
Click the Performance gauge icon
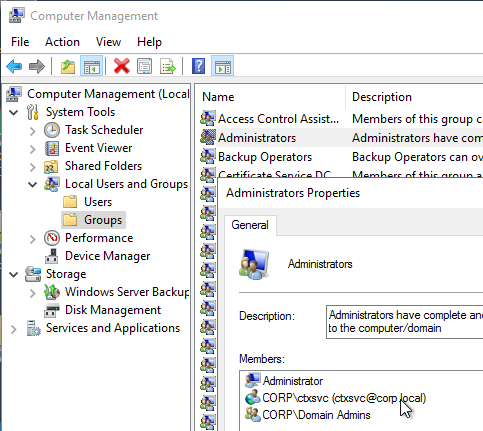[52, 238]
